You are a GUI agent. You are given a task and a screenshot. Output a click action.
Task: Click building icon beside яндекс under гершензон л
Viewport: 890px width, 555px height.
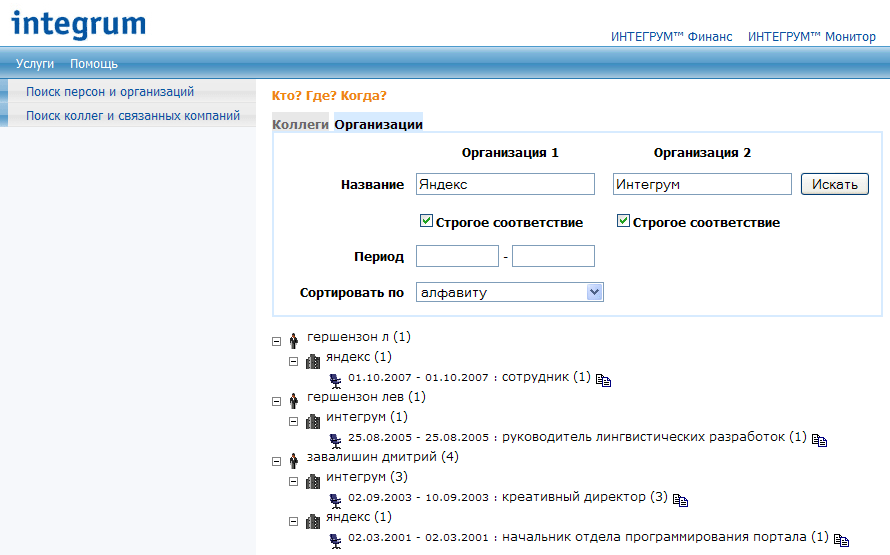[x=313, y=361]
